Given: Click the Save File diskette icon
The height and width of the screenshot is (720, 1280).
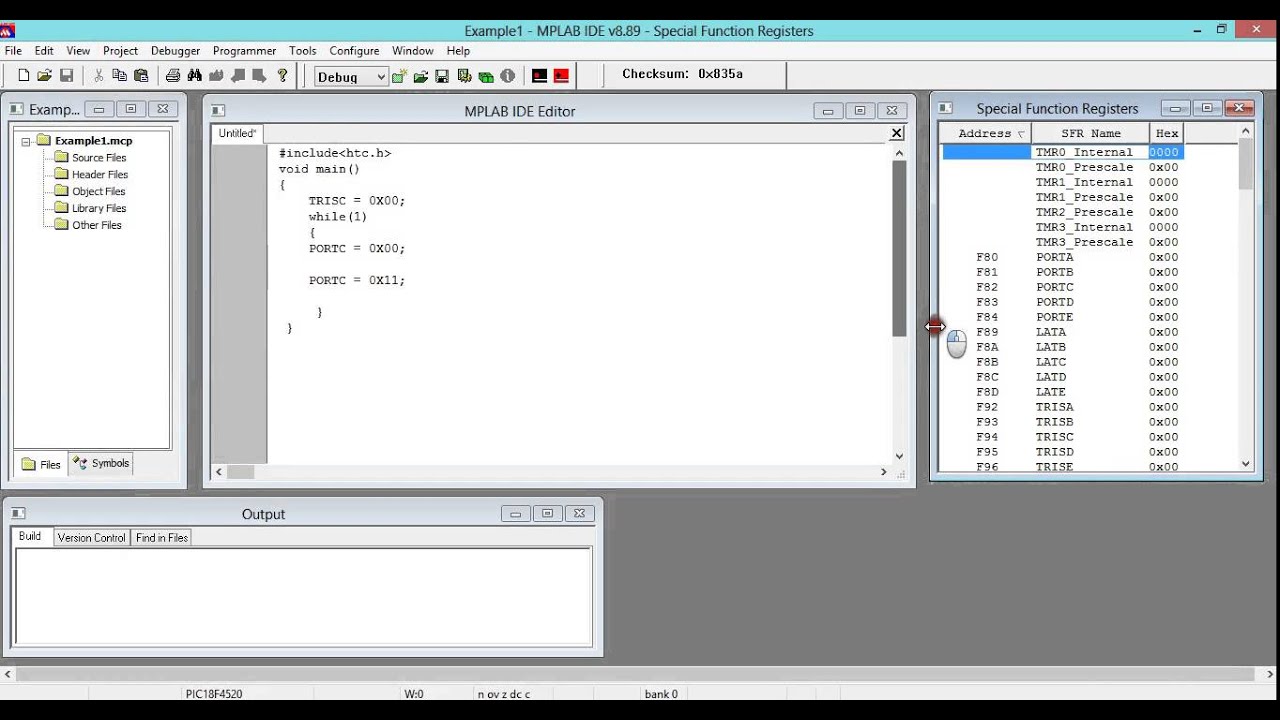Looking at the screenshot, I should click(x=67, y=76).
